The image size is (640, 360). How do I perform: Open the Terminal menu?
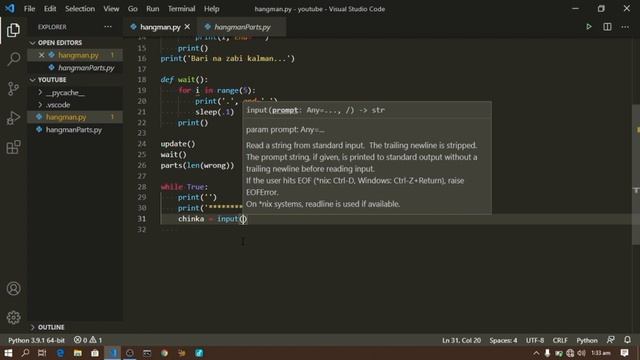click(181, 9)
